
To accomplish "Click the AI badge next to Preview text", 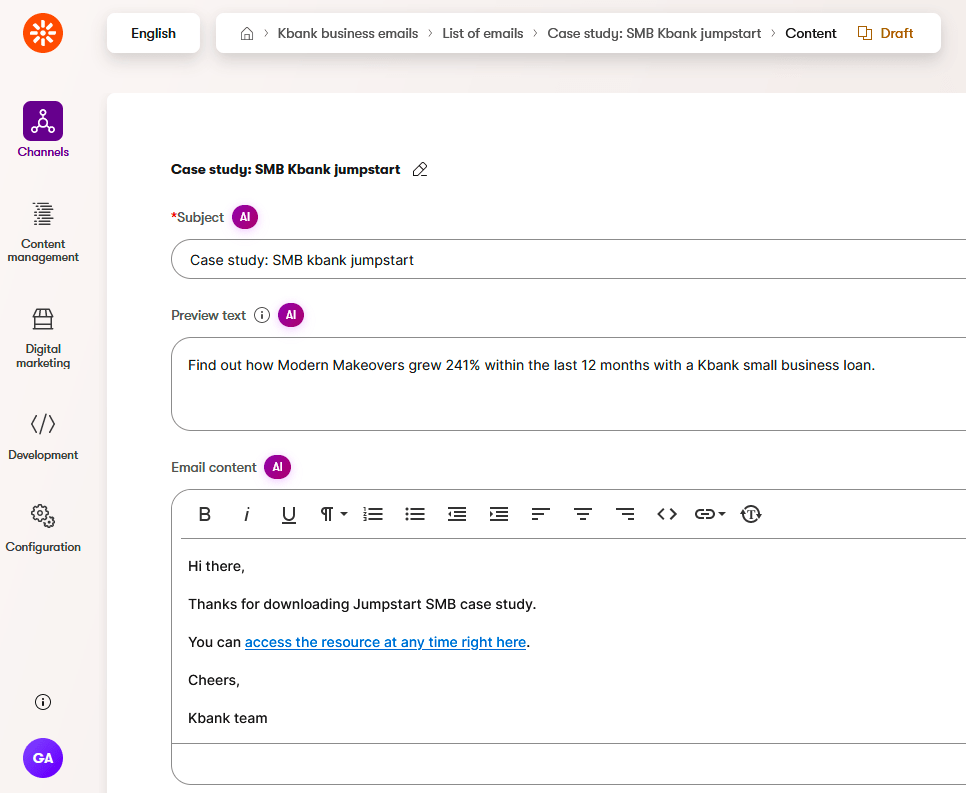I will click(x=291, y=315).
